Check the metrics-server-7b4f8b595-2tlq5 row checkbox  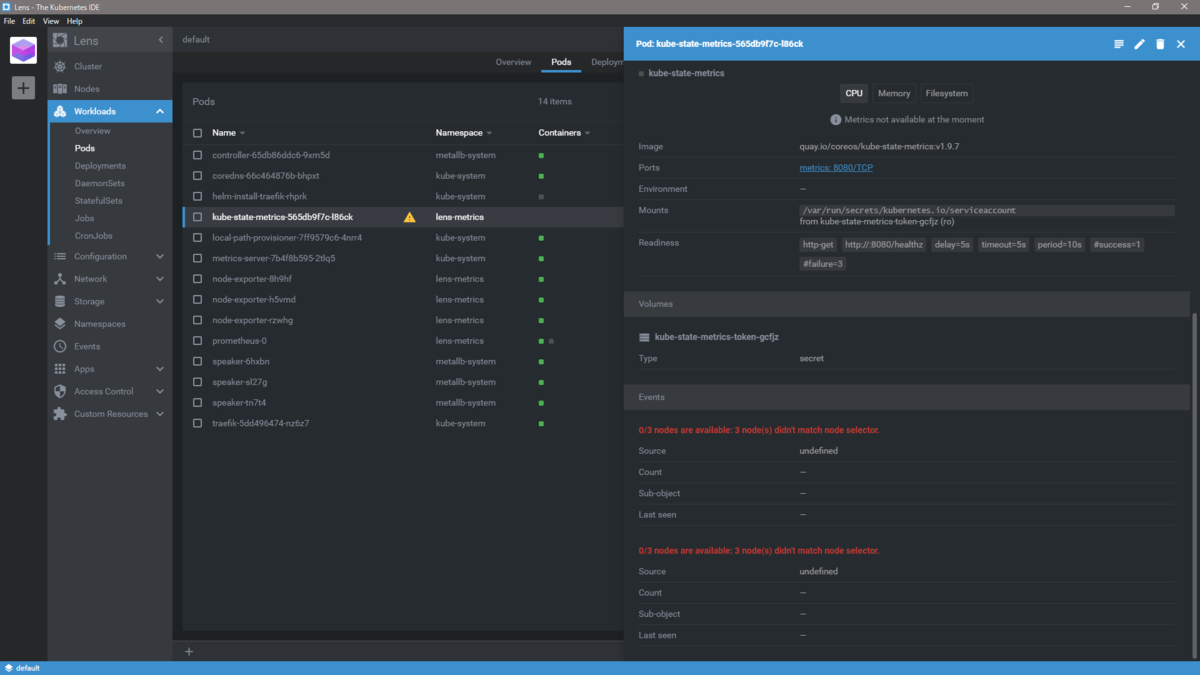[197, 258]
